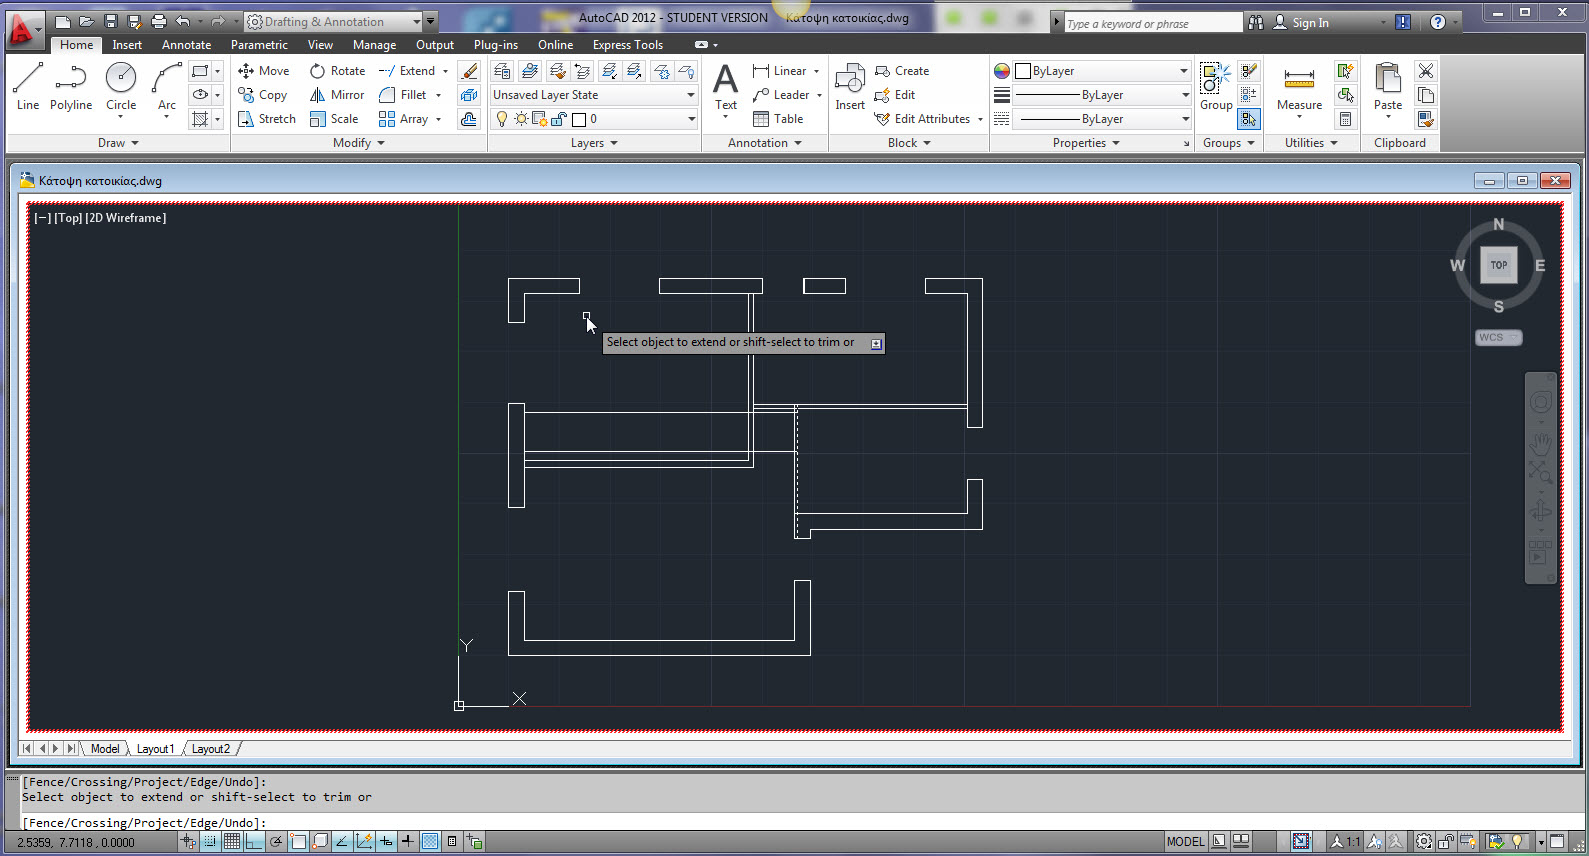Click the keyword search input field
The height and width of the screenshot is (856, 1589).
1153,23
